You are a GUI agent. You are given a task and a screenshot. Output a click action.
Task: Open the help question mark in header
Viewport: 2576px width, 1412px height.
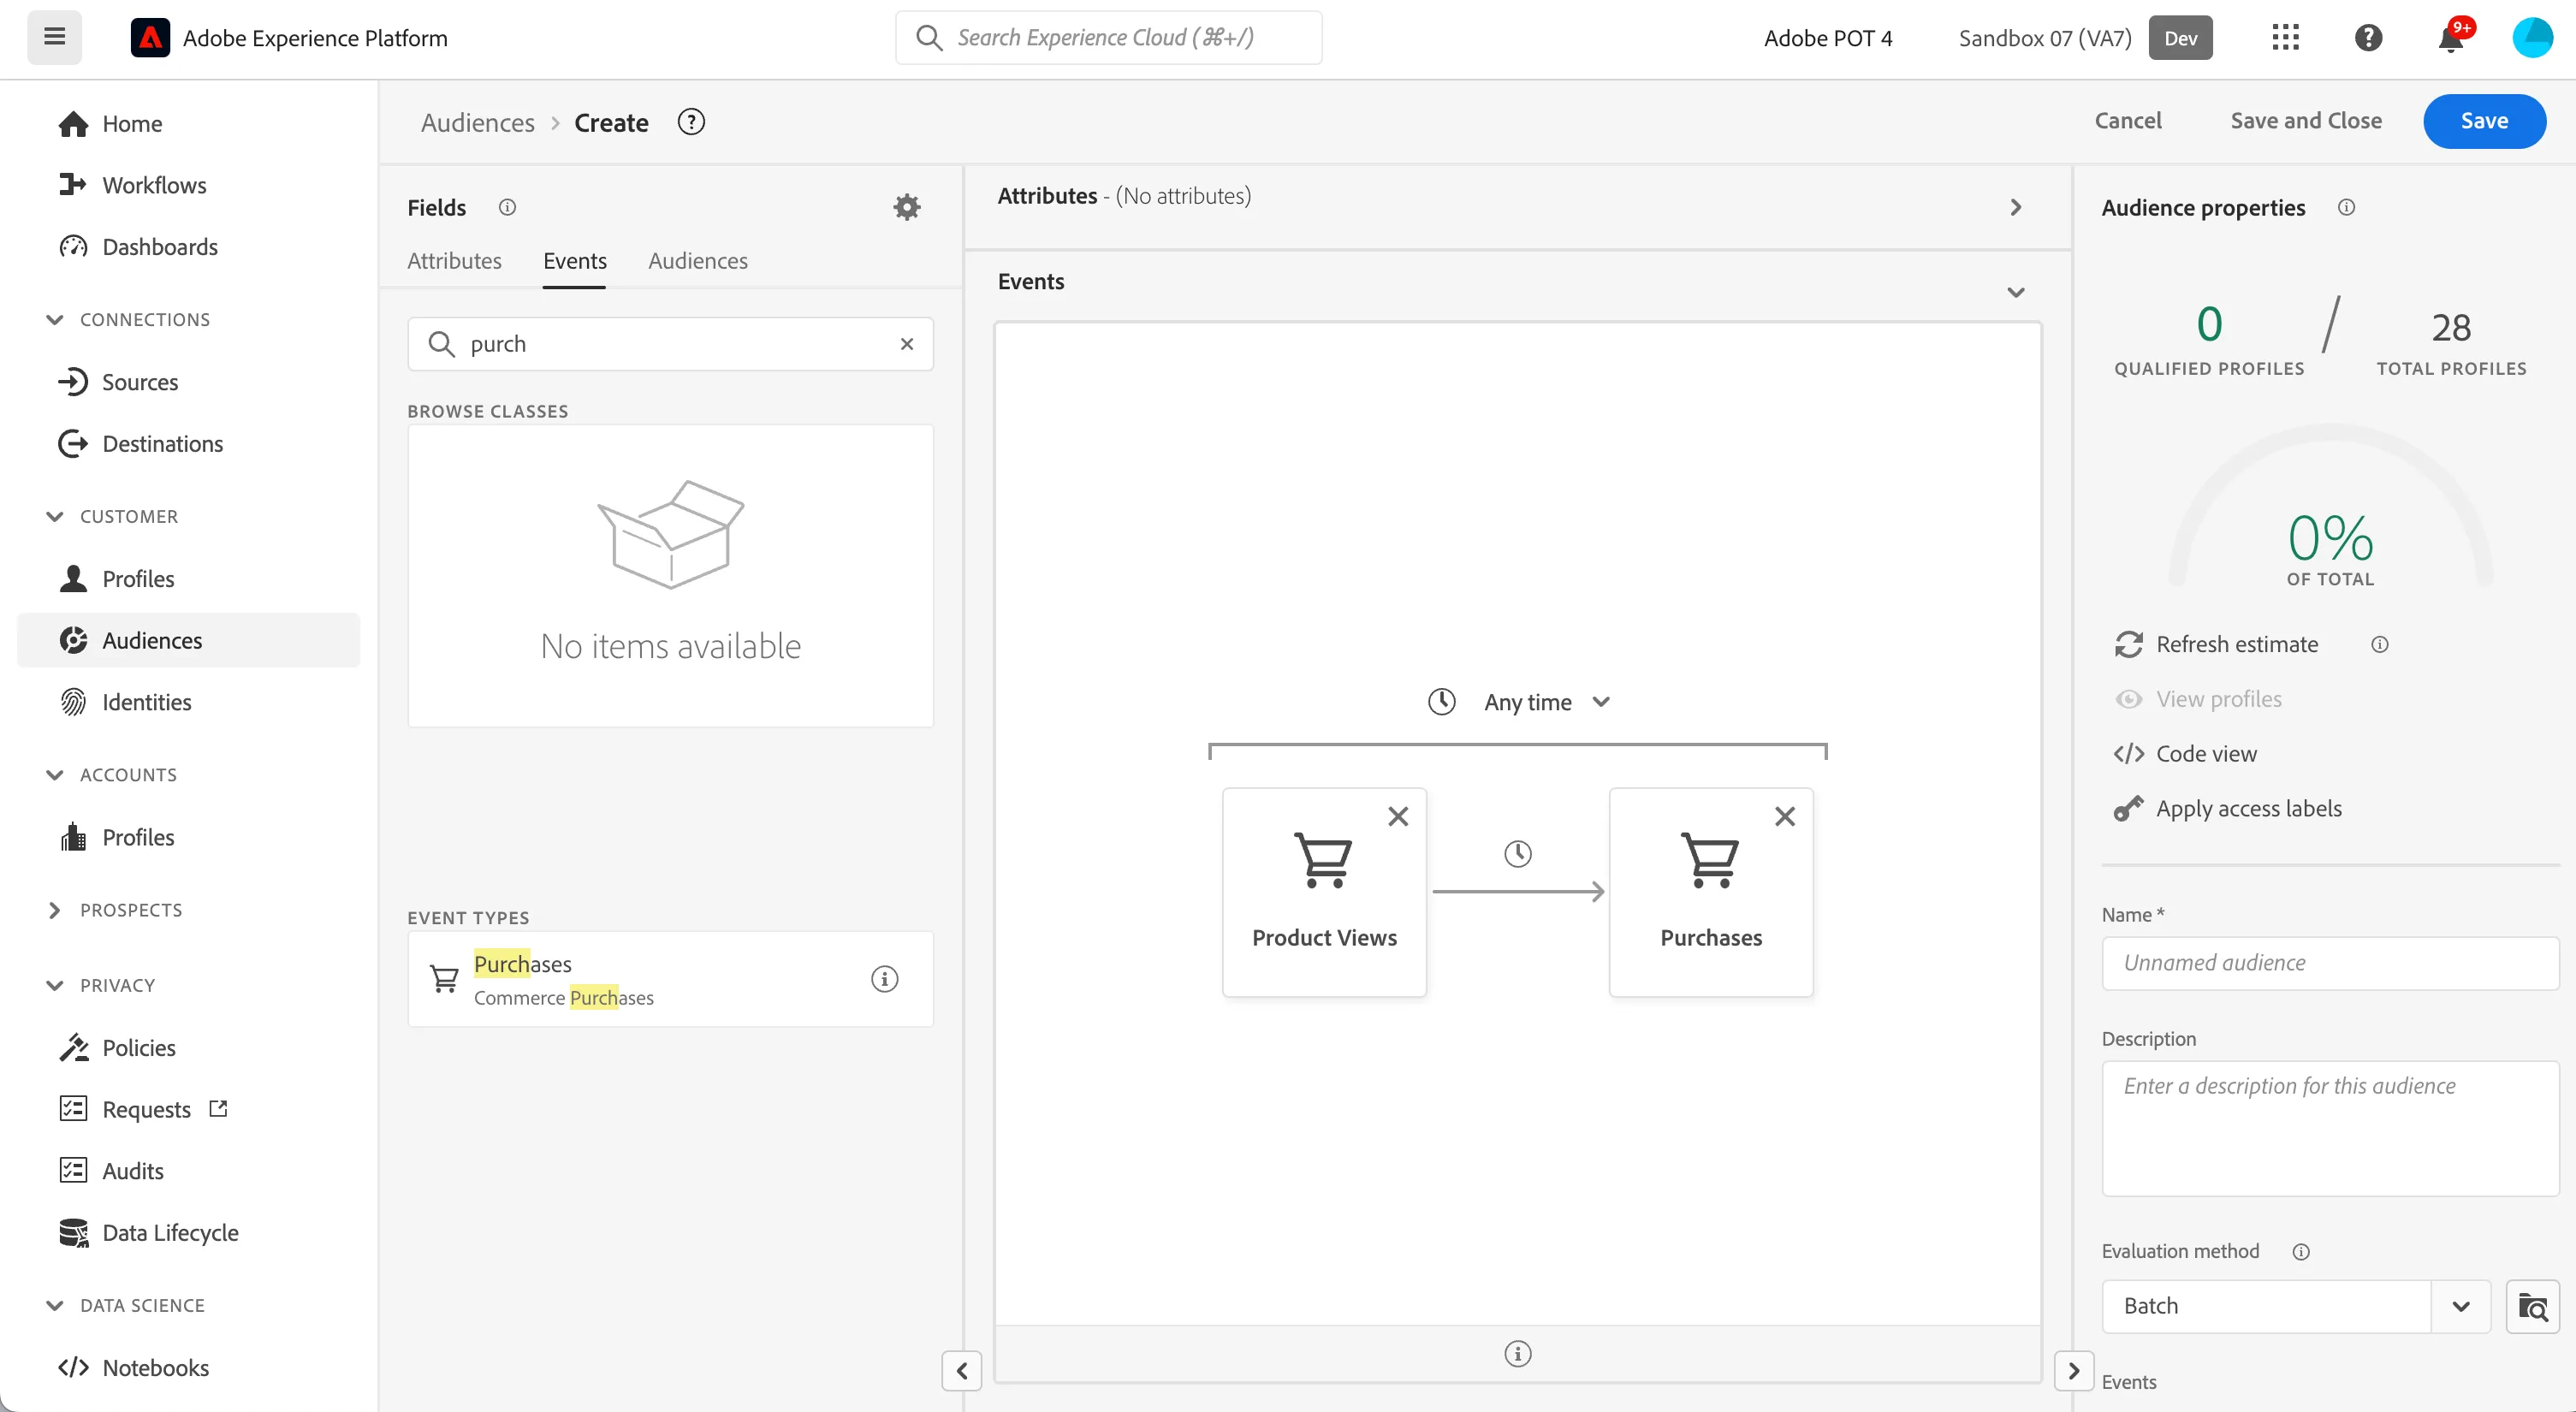pyautogui.click(x=2368, y=38)
